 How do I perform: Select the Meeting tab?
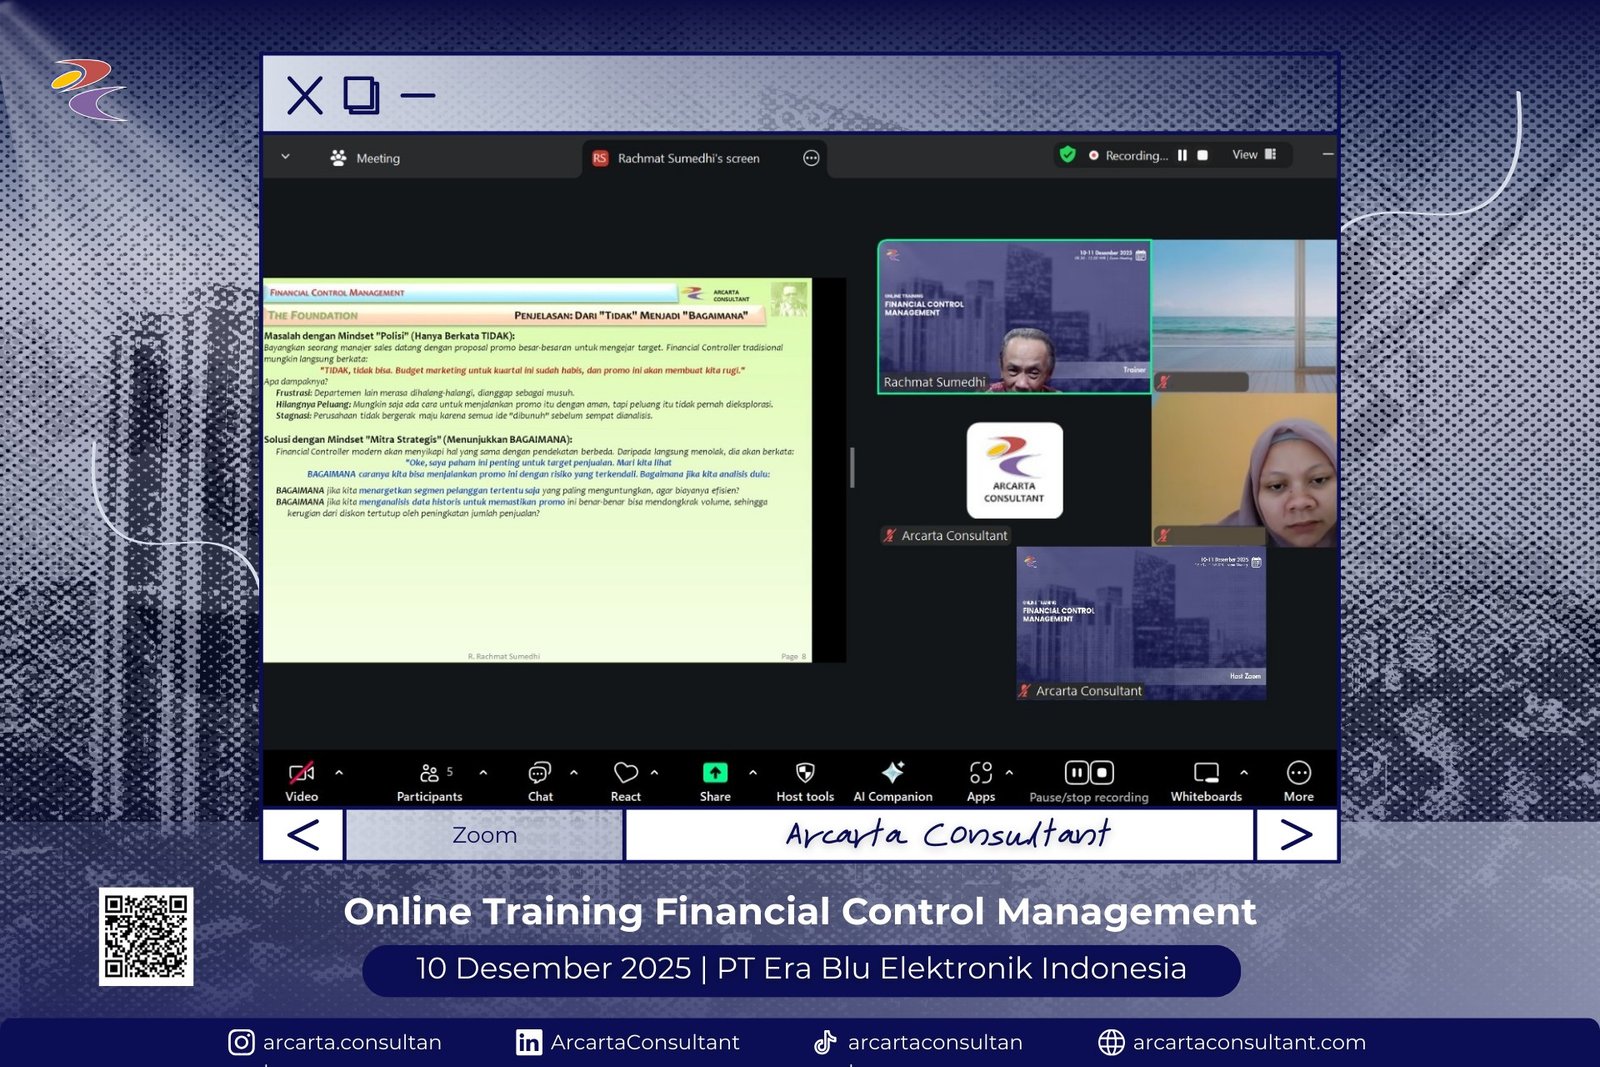click(365, 158)
